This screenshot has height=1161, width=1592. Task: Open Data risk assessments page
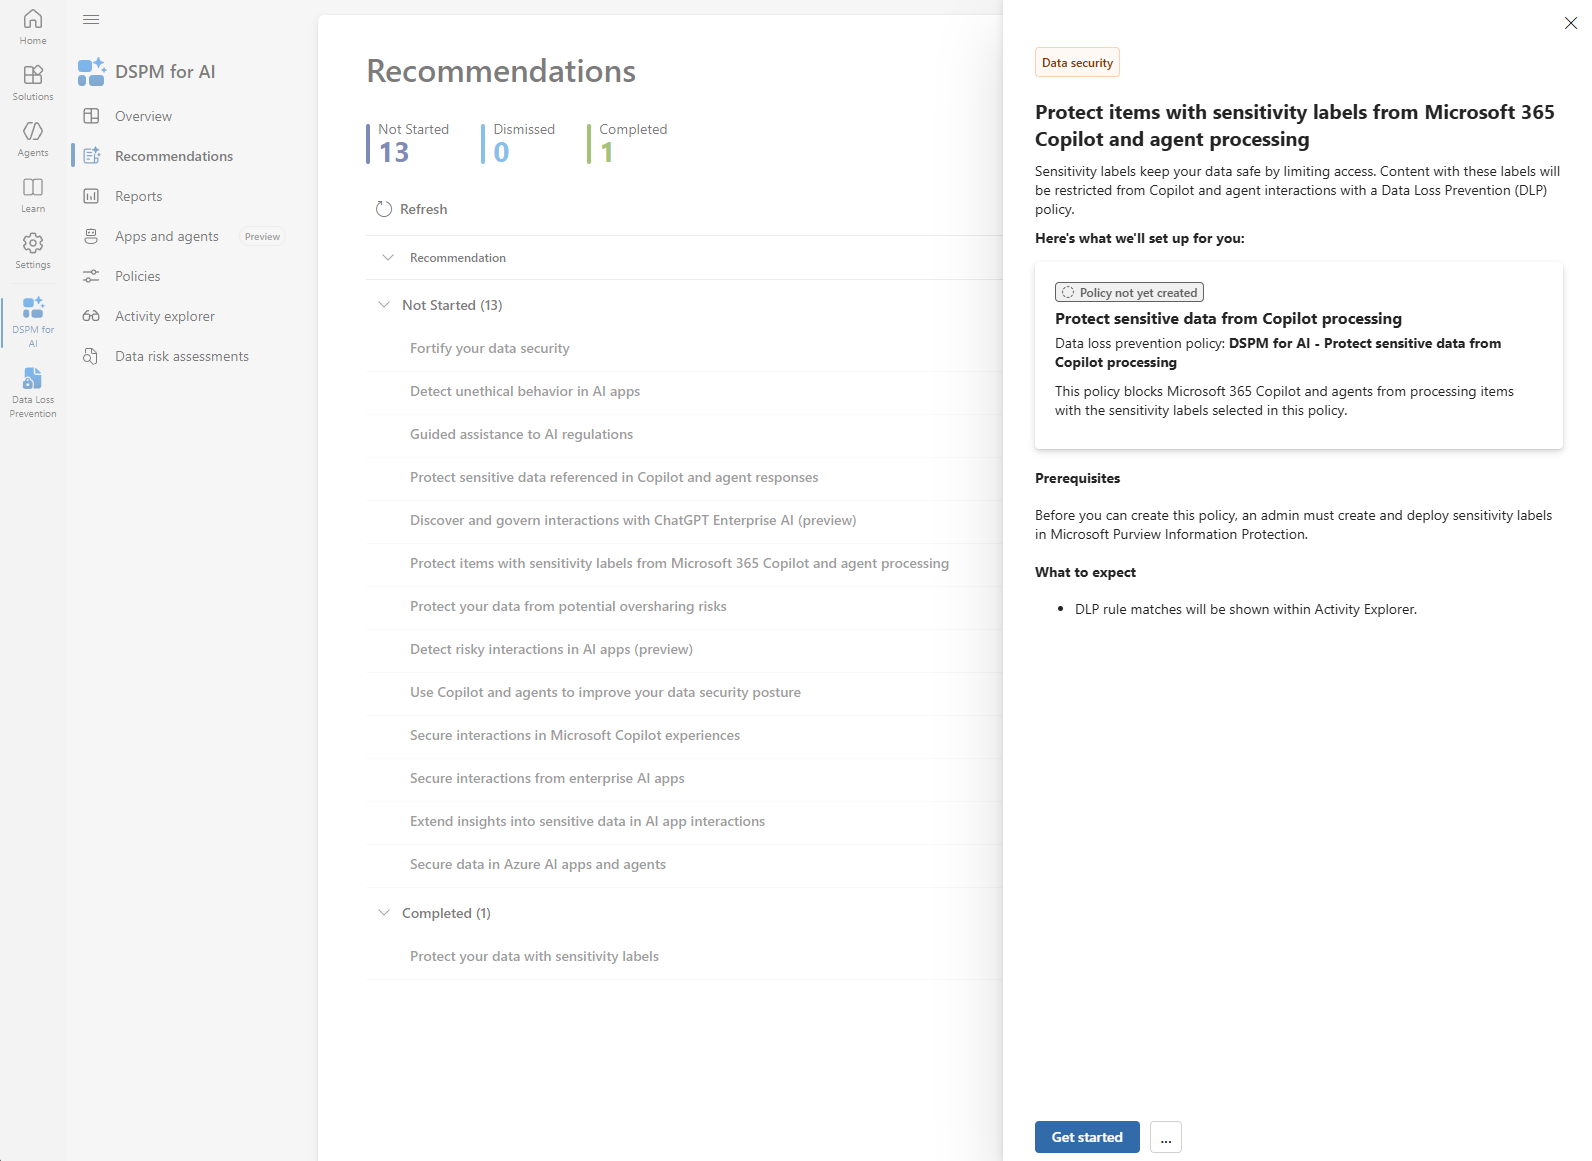(182, 356)
